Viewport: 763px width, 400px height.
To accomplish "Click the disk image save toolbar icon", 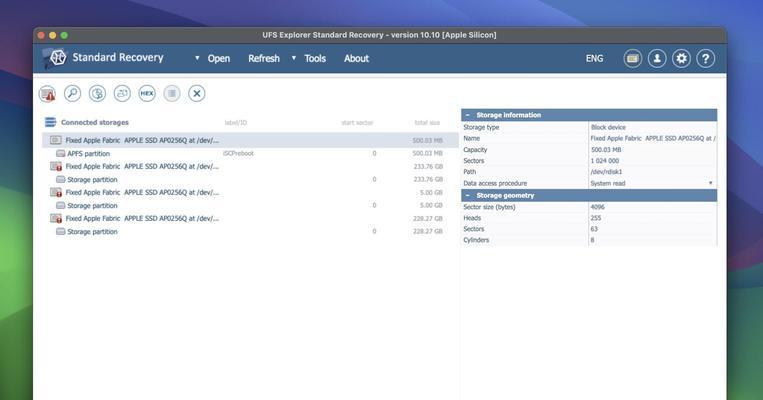I will [97, 93].
